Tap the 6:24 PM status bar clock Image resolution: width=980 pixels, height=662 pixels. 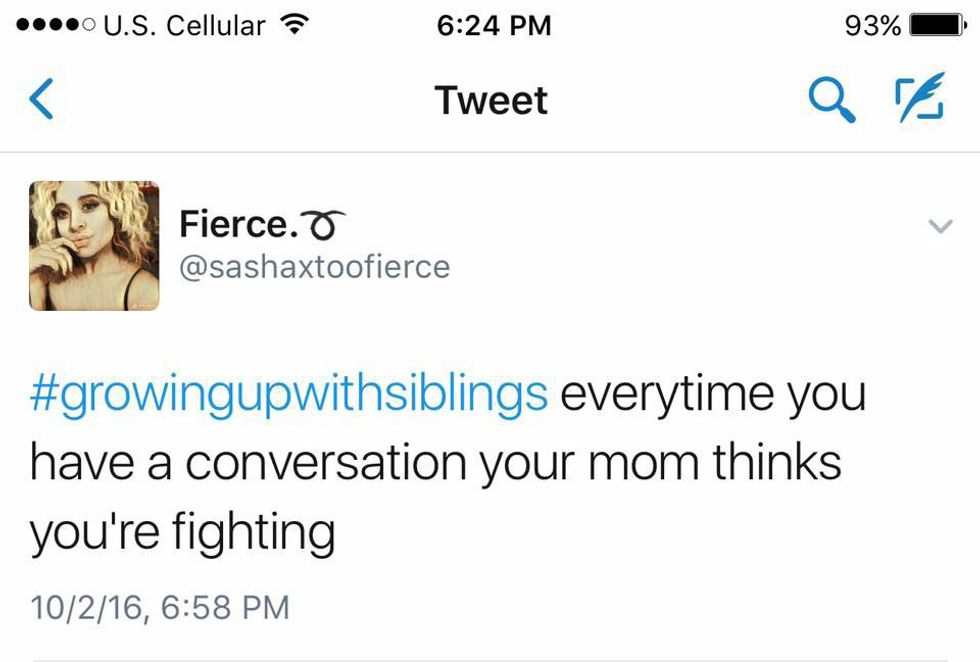[x=494, y=25]
